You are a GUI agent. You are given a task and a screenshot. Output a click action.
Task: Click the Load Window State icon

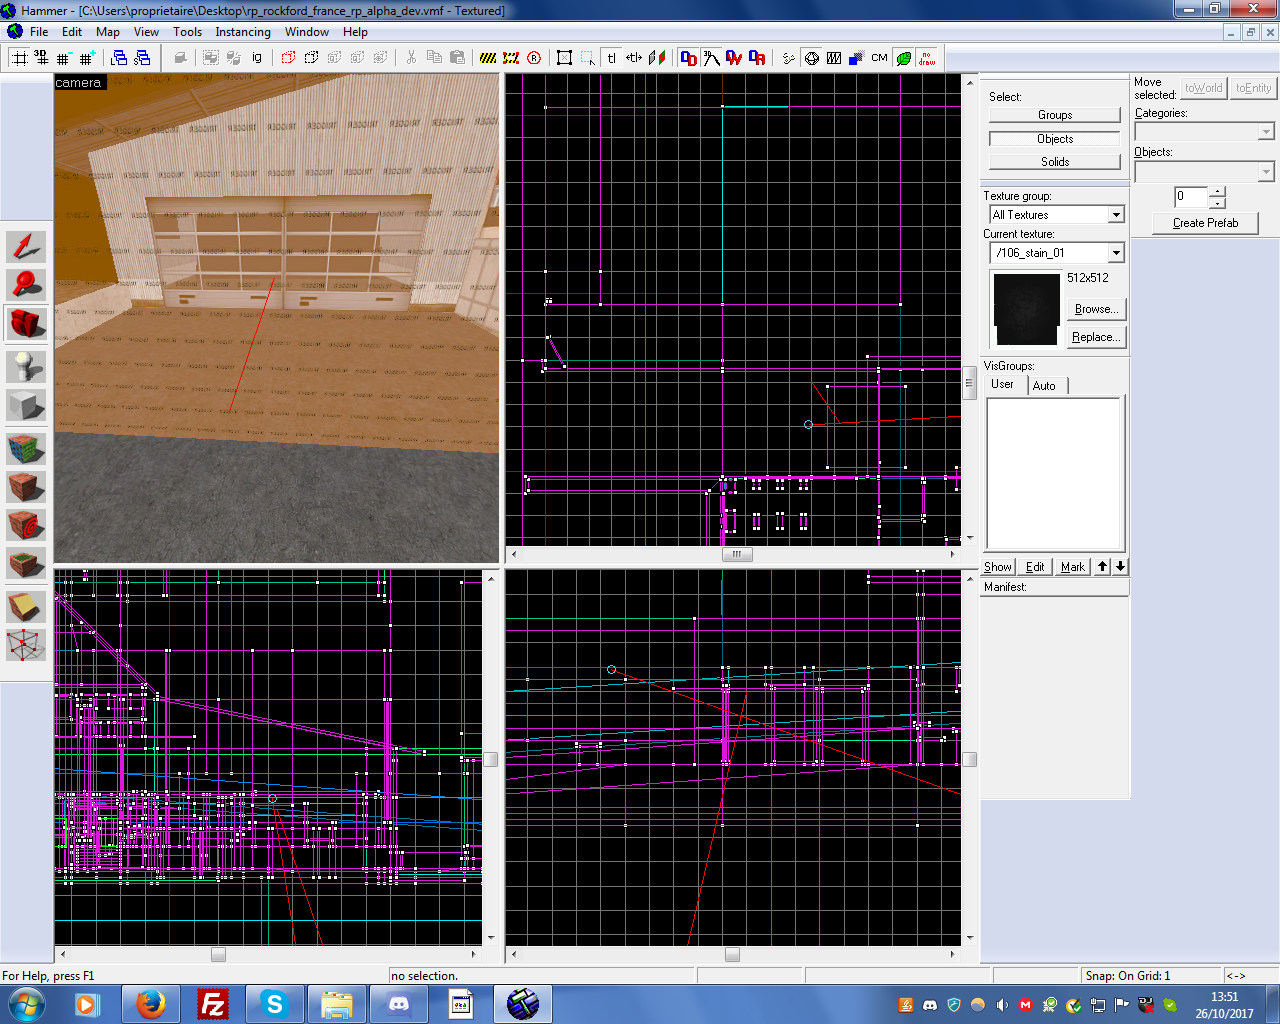point(120,58)
